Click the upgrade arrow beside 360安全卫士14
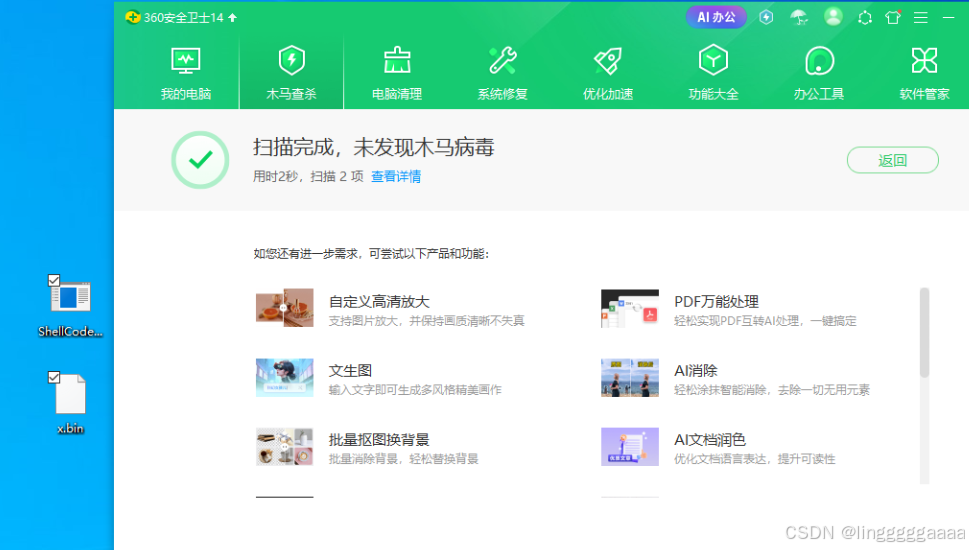969x550 pixels. click(x=232, y=17)
